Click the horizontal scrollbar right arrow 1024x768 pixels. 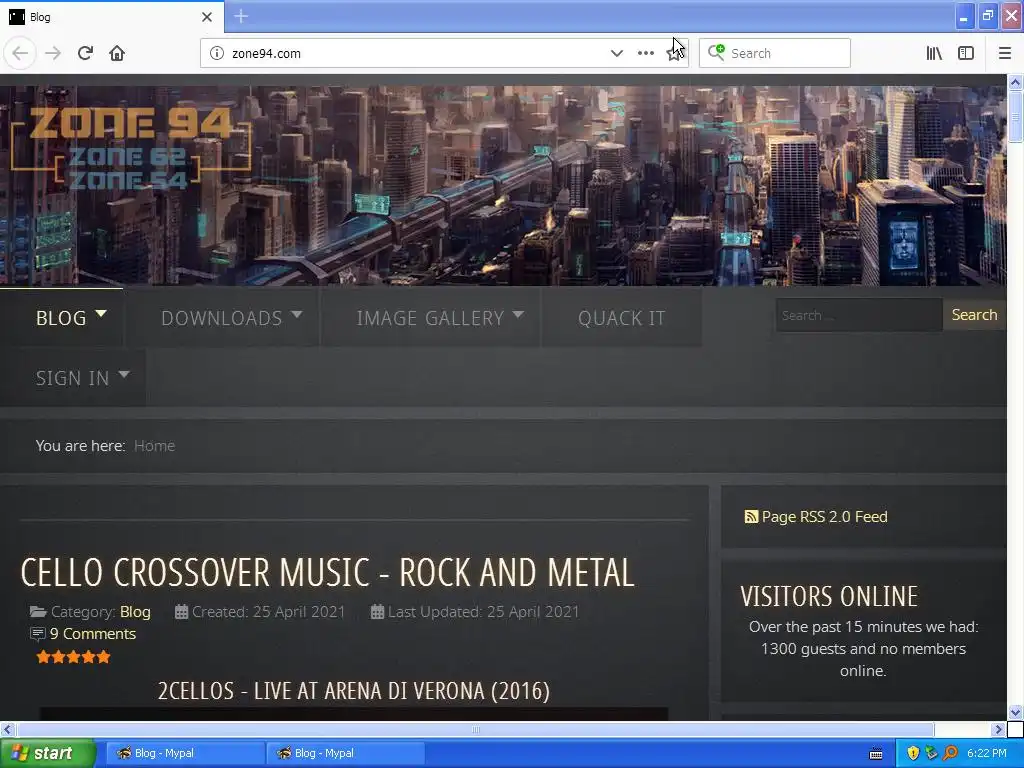(999, 729)
